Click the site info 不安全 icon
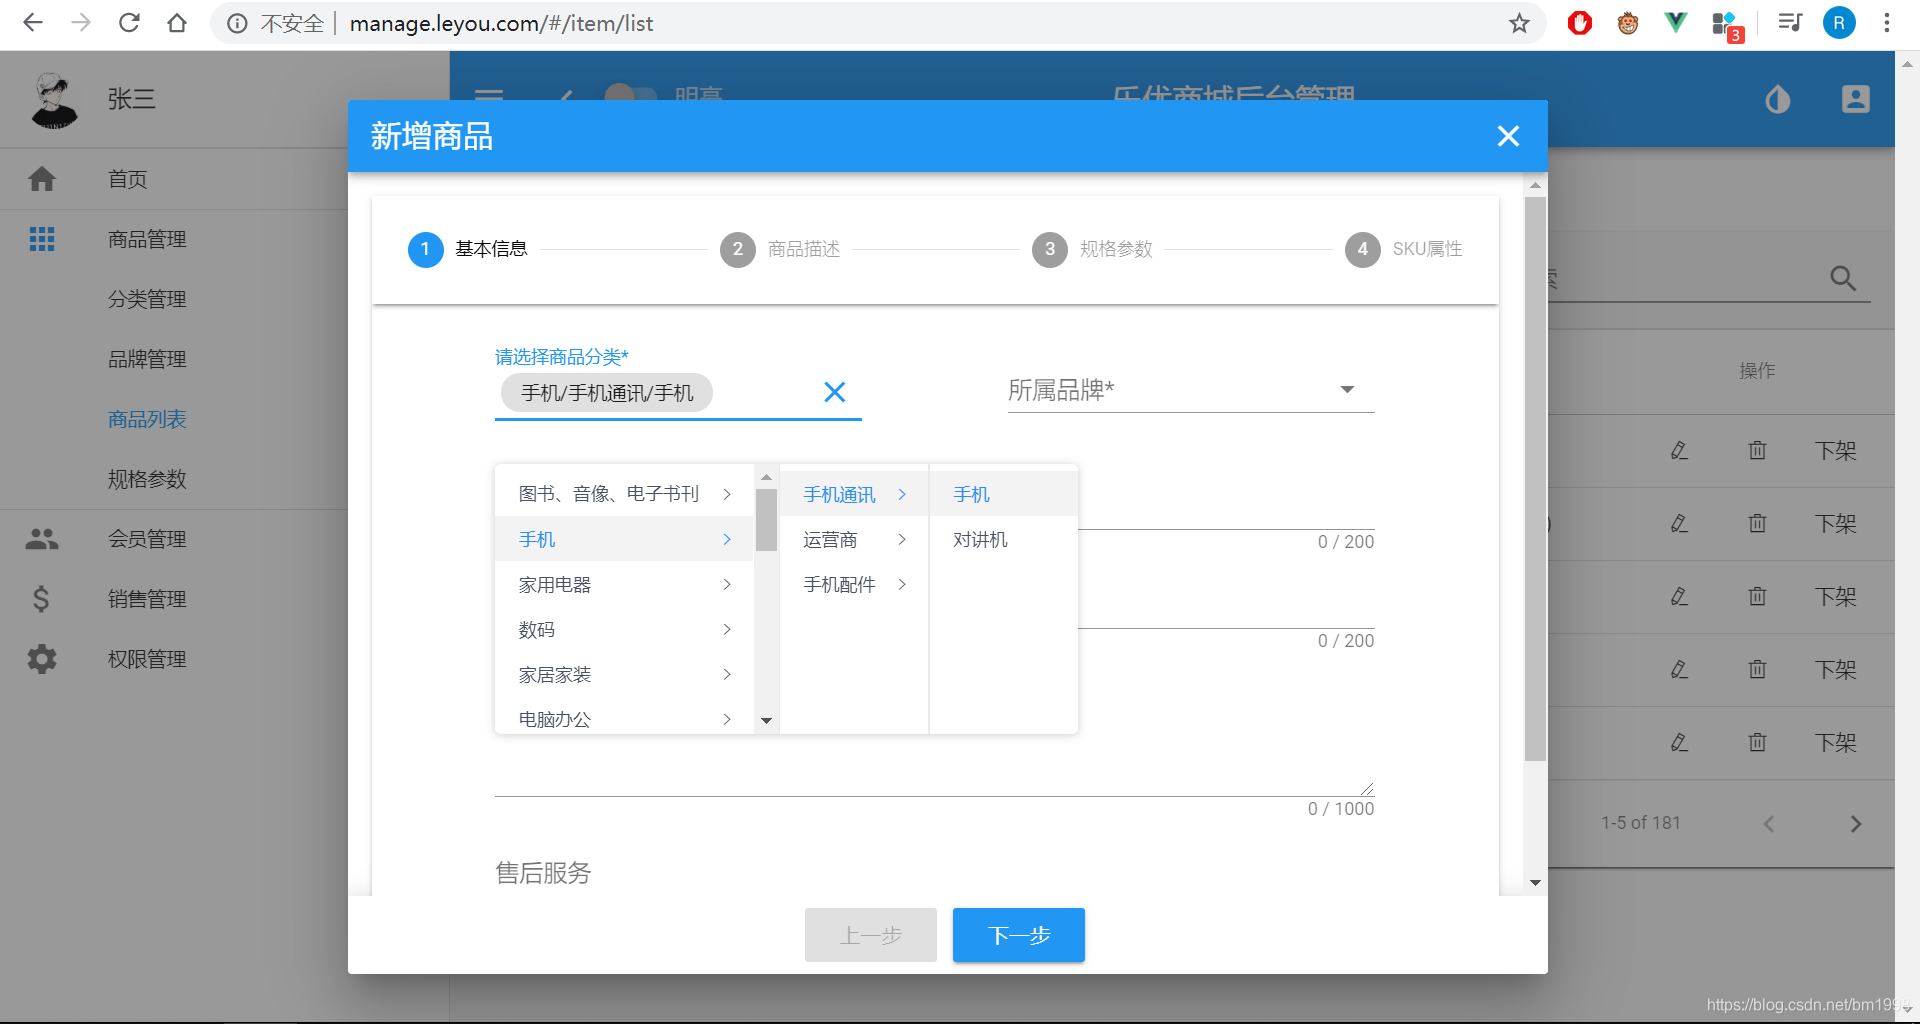The height and width of the screenshot is (1024, 1920). pos(237,23)
